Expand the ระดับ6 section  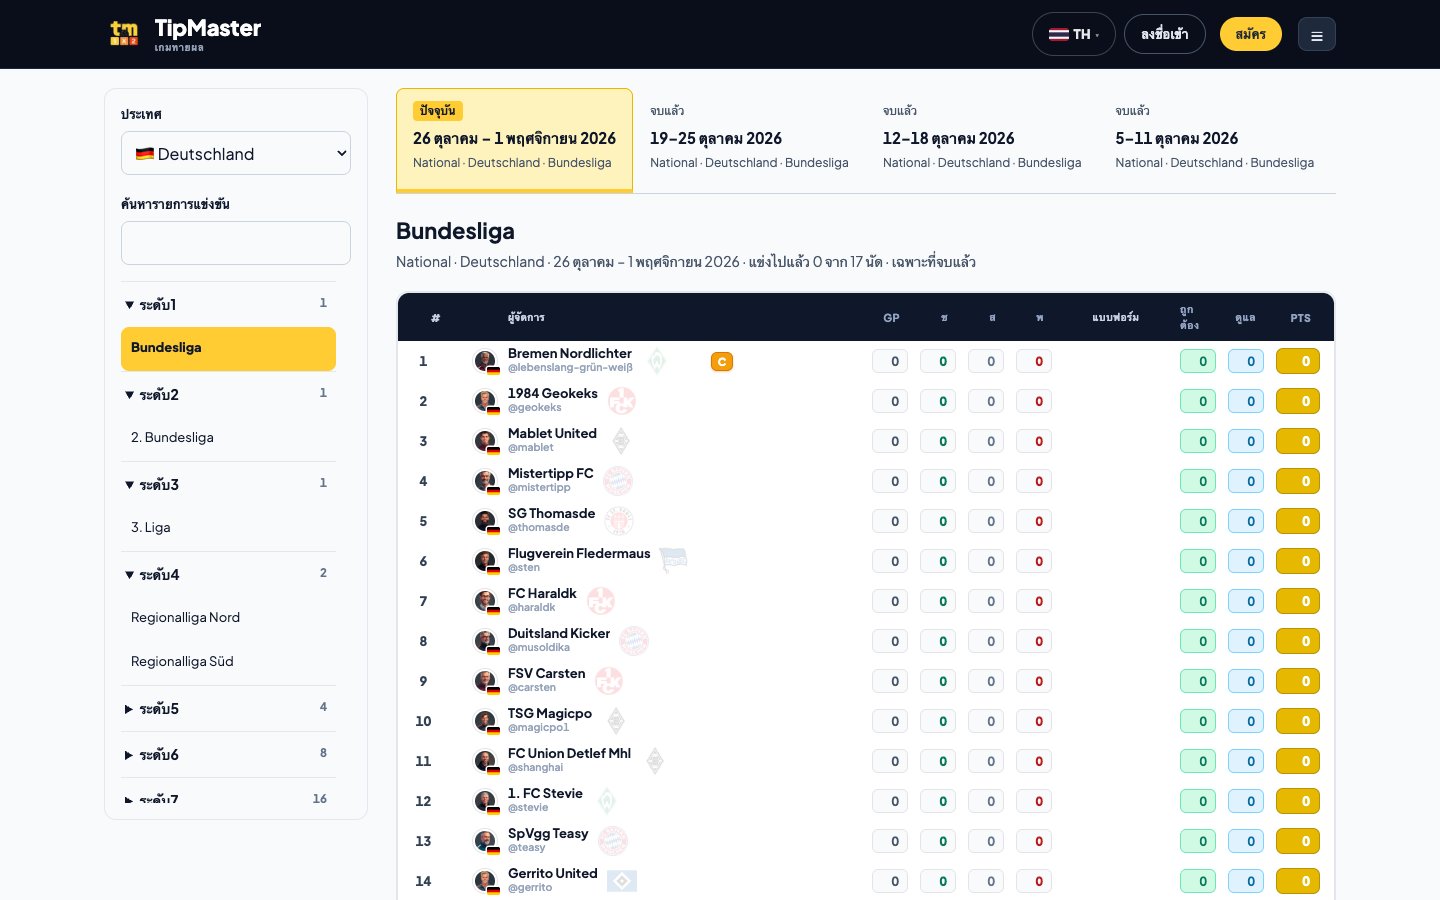pyautogui.click(x=228, y=754)
